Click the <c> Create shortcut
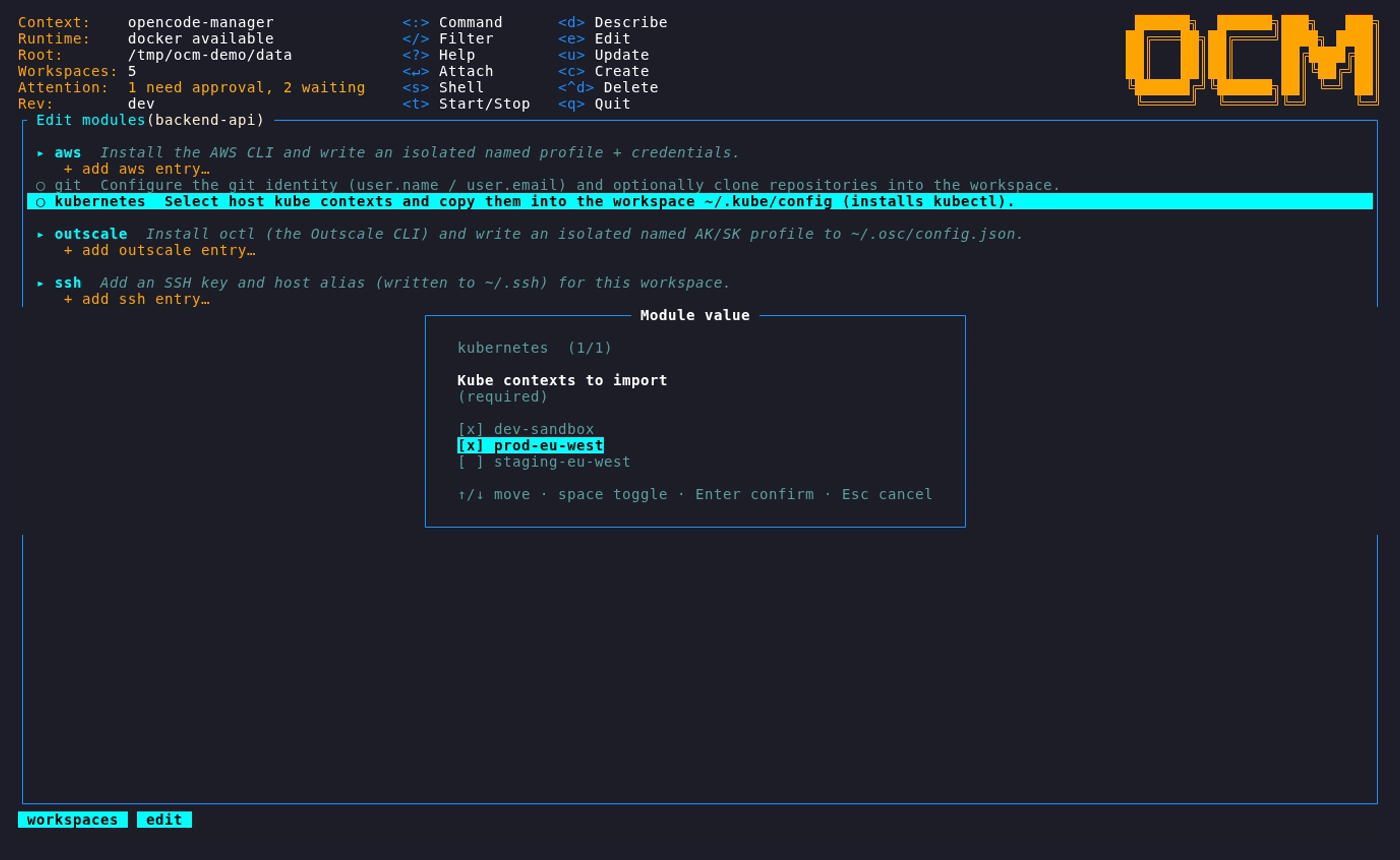The width and height of the screenshot is (1400, 860). (x=604, y=71)
